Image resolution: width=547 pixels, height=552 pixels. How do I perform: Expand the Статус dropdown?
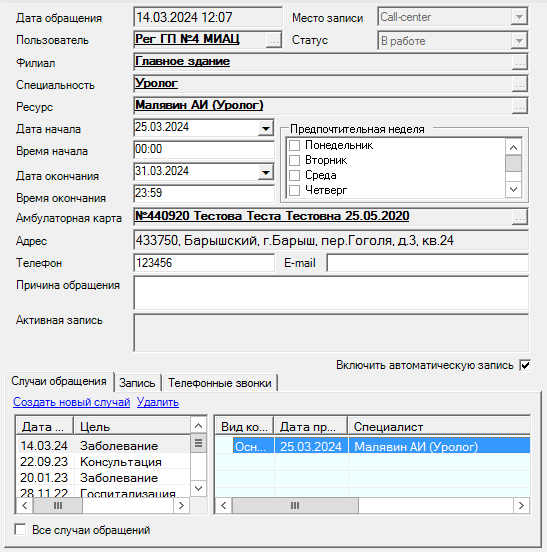(x=519, y=41)
